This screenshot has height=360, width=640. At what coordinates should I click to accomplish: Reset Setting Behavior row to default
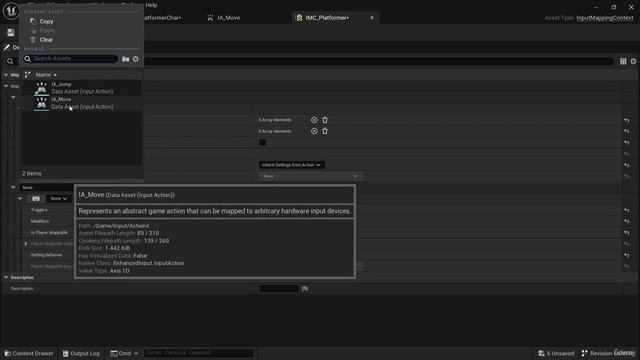pos(626,255)
